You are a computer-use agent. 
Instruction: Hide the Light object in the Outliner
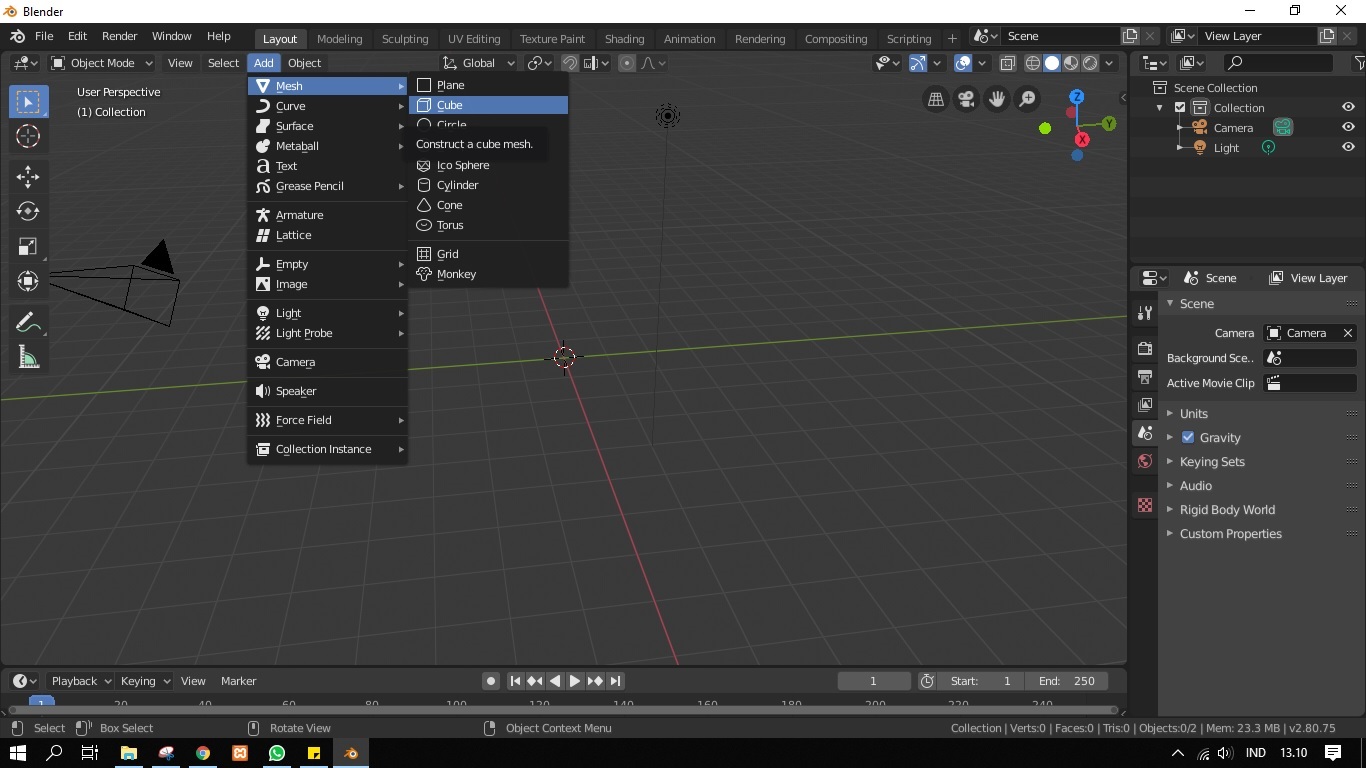click(1348, 147)
